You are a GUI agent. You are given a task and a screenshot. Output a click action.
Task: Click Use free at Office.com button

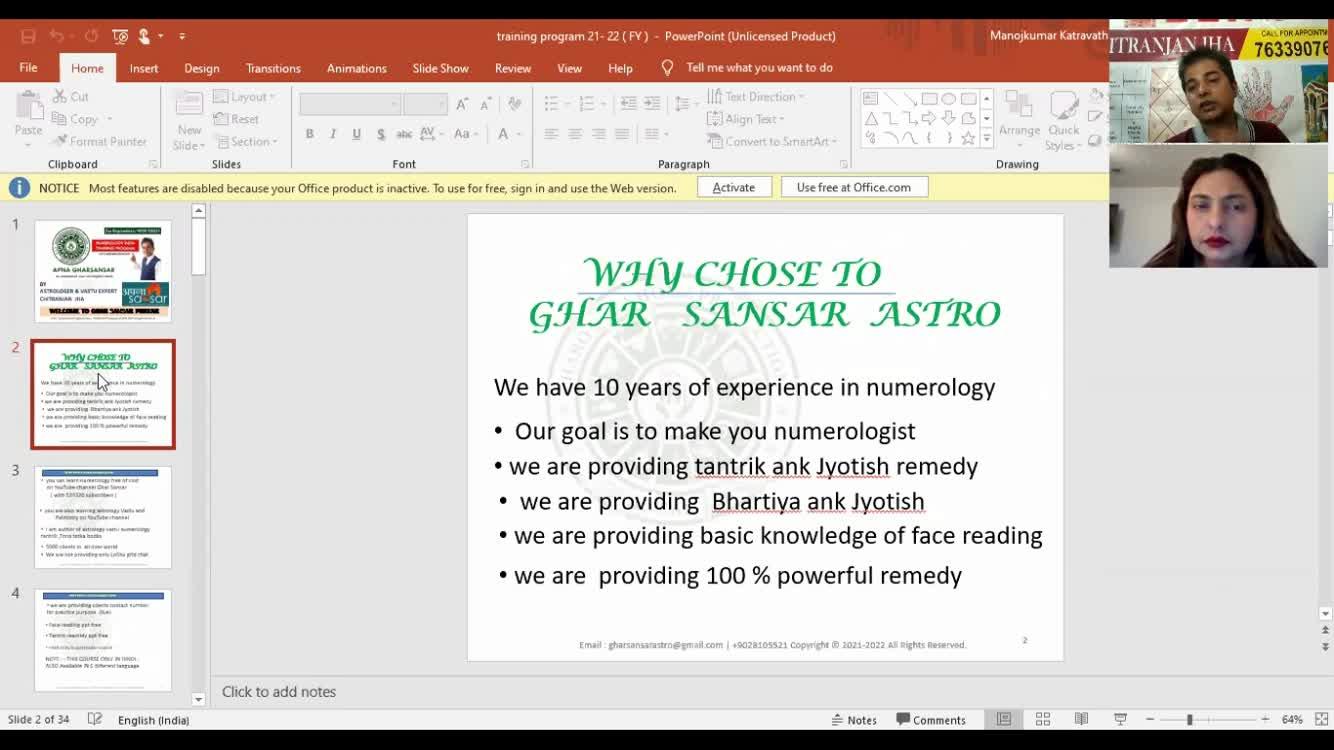[853, 187]
